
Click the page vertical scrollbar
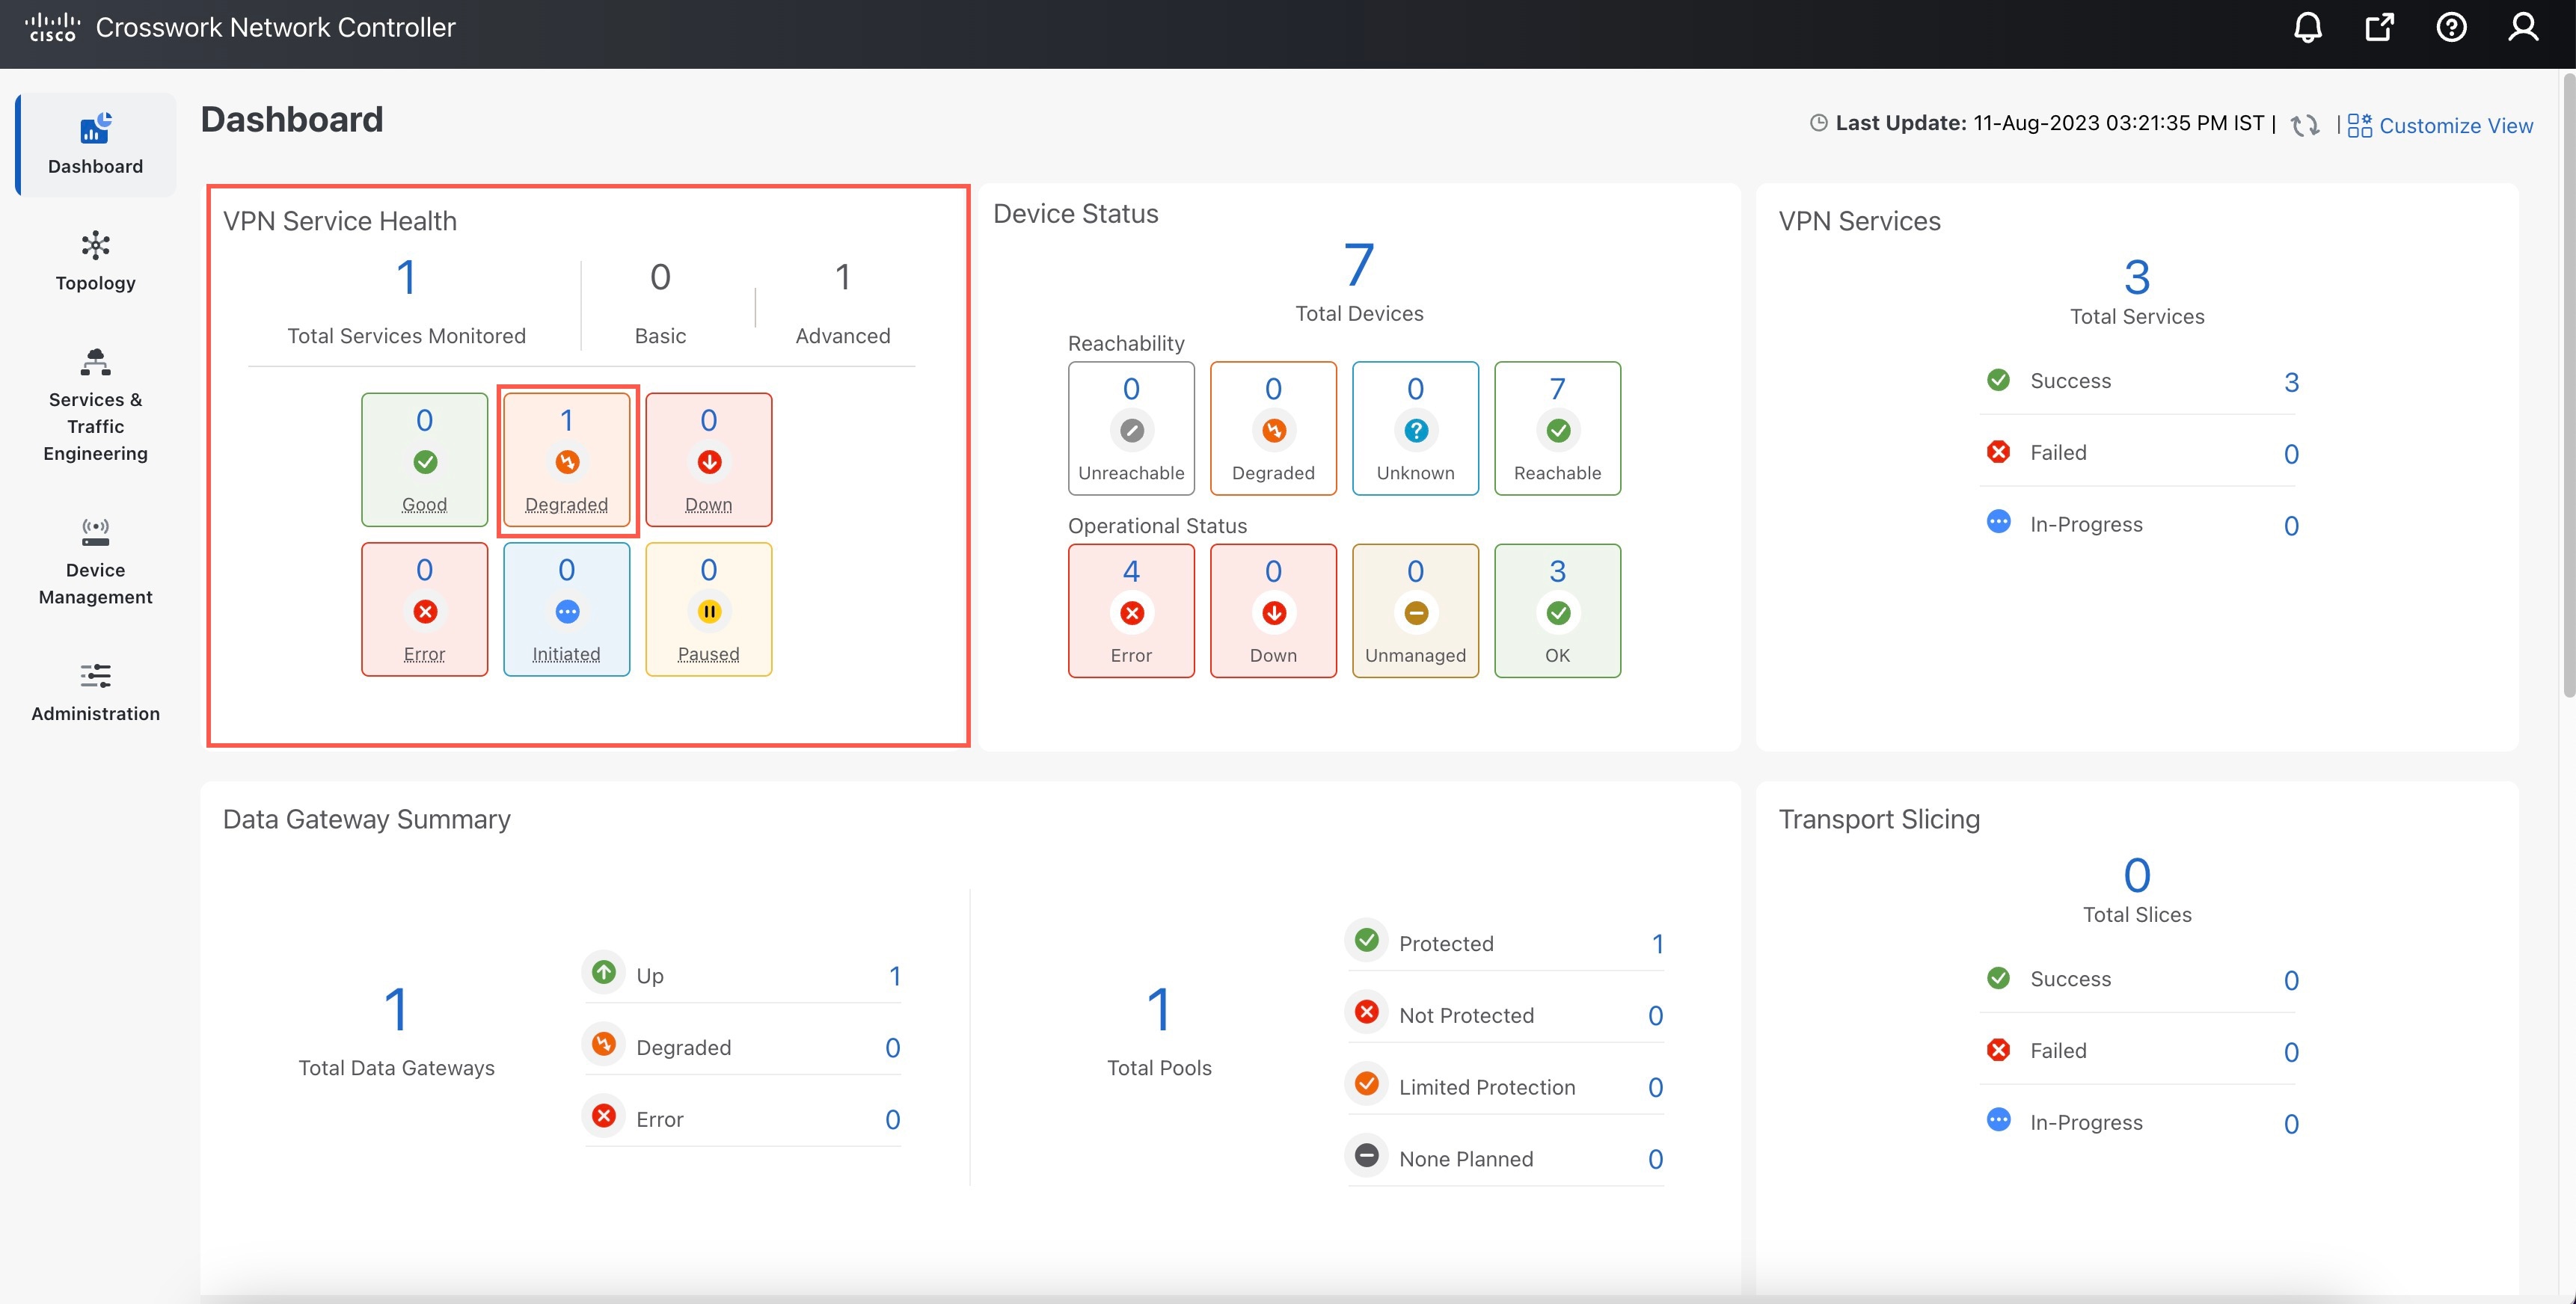point(2568,384)
